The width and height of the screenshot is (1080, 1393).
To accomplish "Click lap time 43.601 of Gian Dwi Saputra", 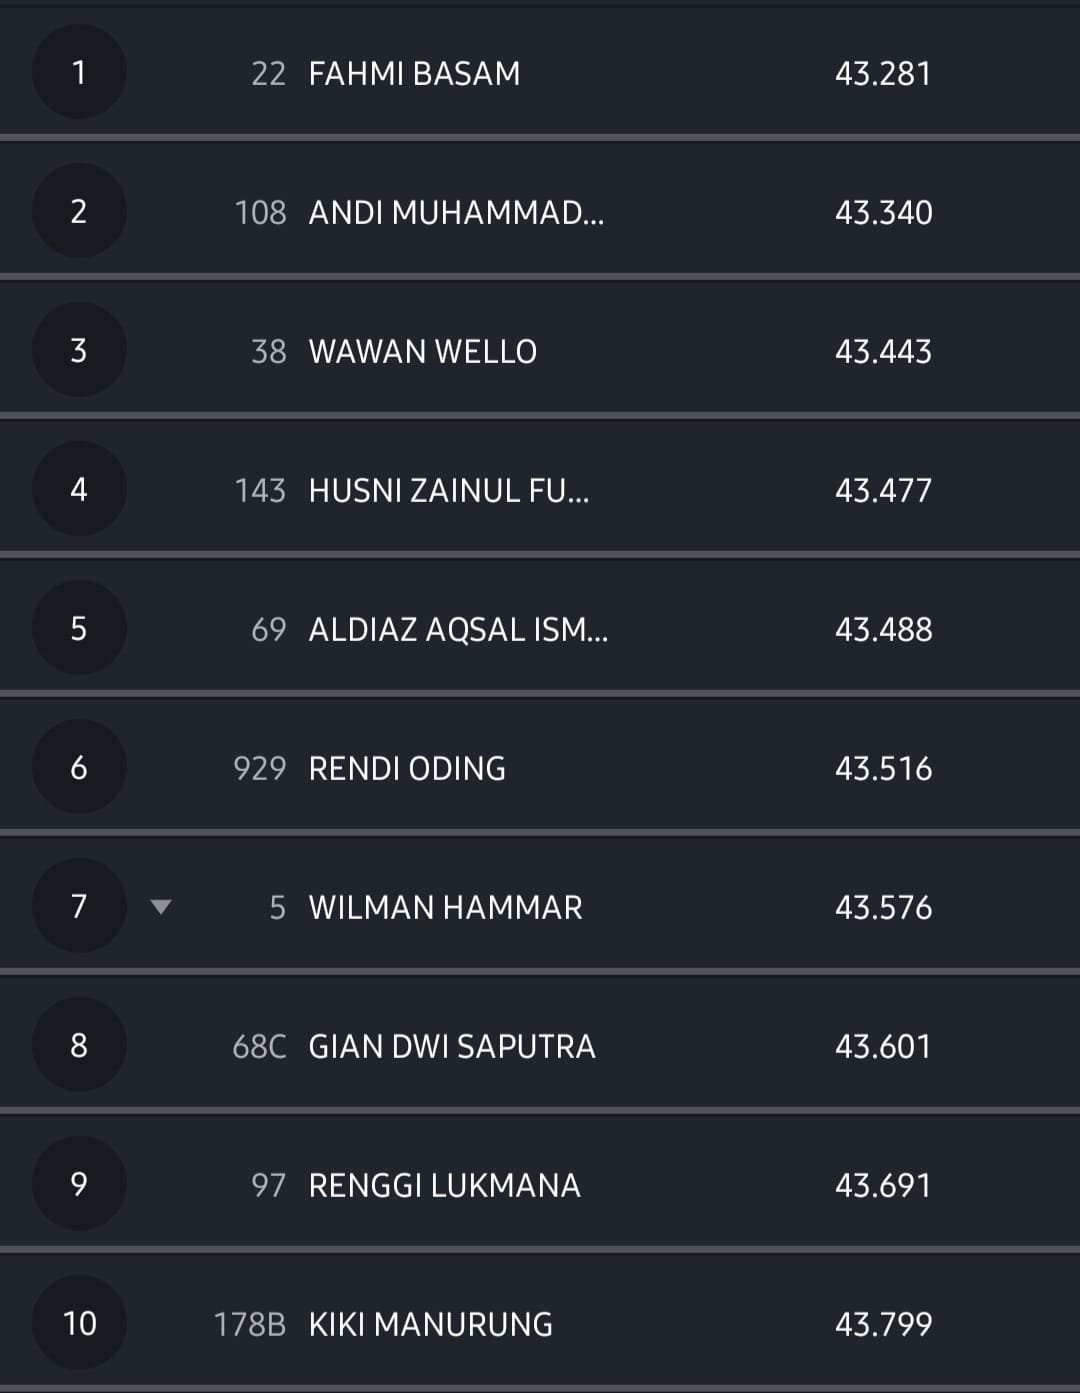I will (883, 1047).
